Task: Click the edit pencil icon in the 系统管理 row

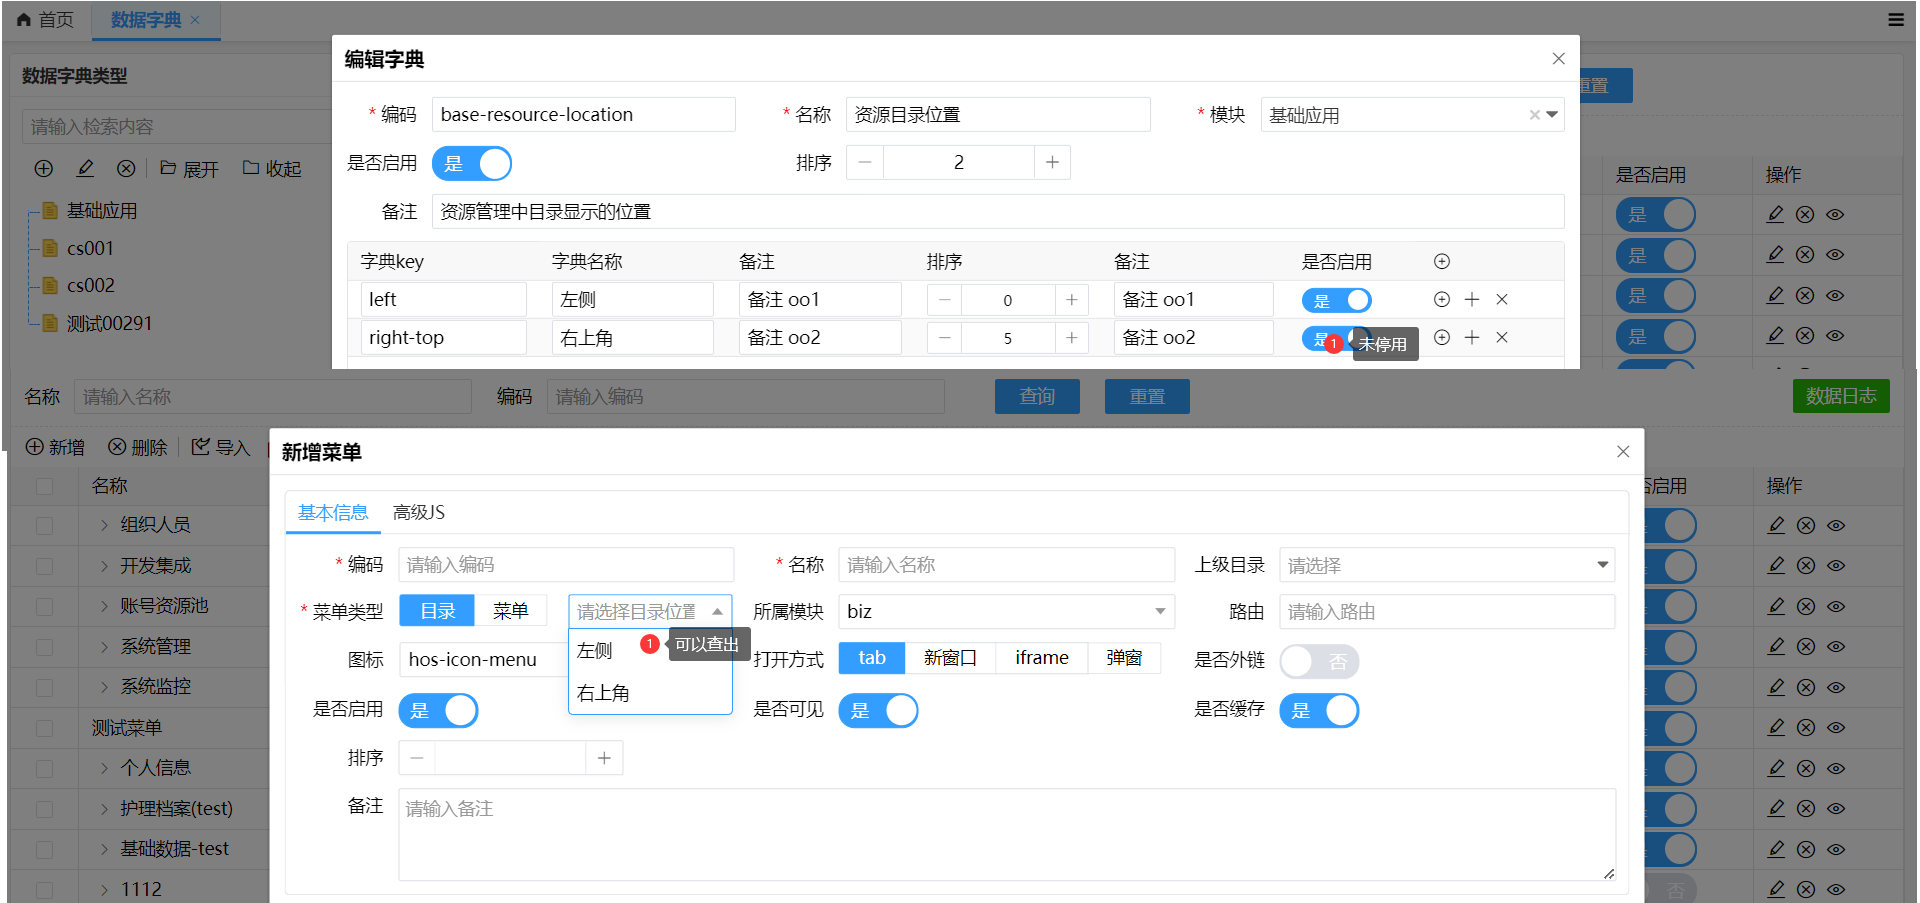Action: [1775, 646]
